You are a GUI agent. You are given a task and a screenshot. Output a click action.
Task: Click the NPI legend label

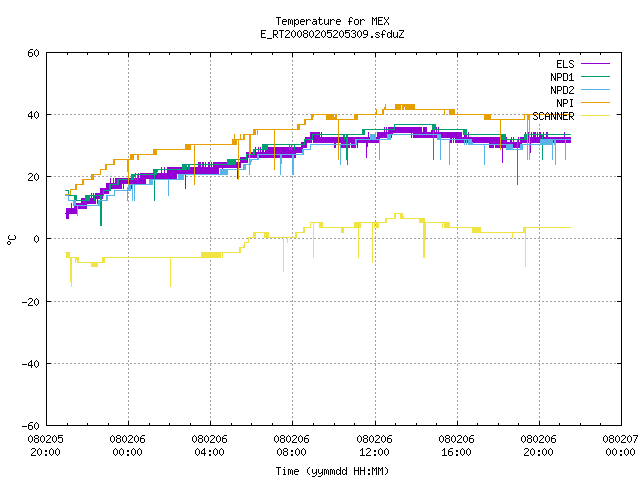(x=565, y=103)
